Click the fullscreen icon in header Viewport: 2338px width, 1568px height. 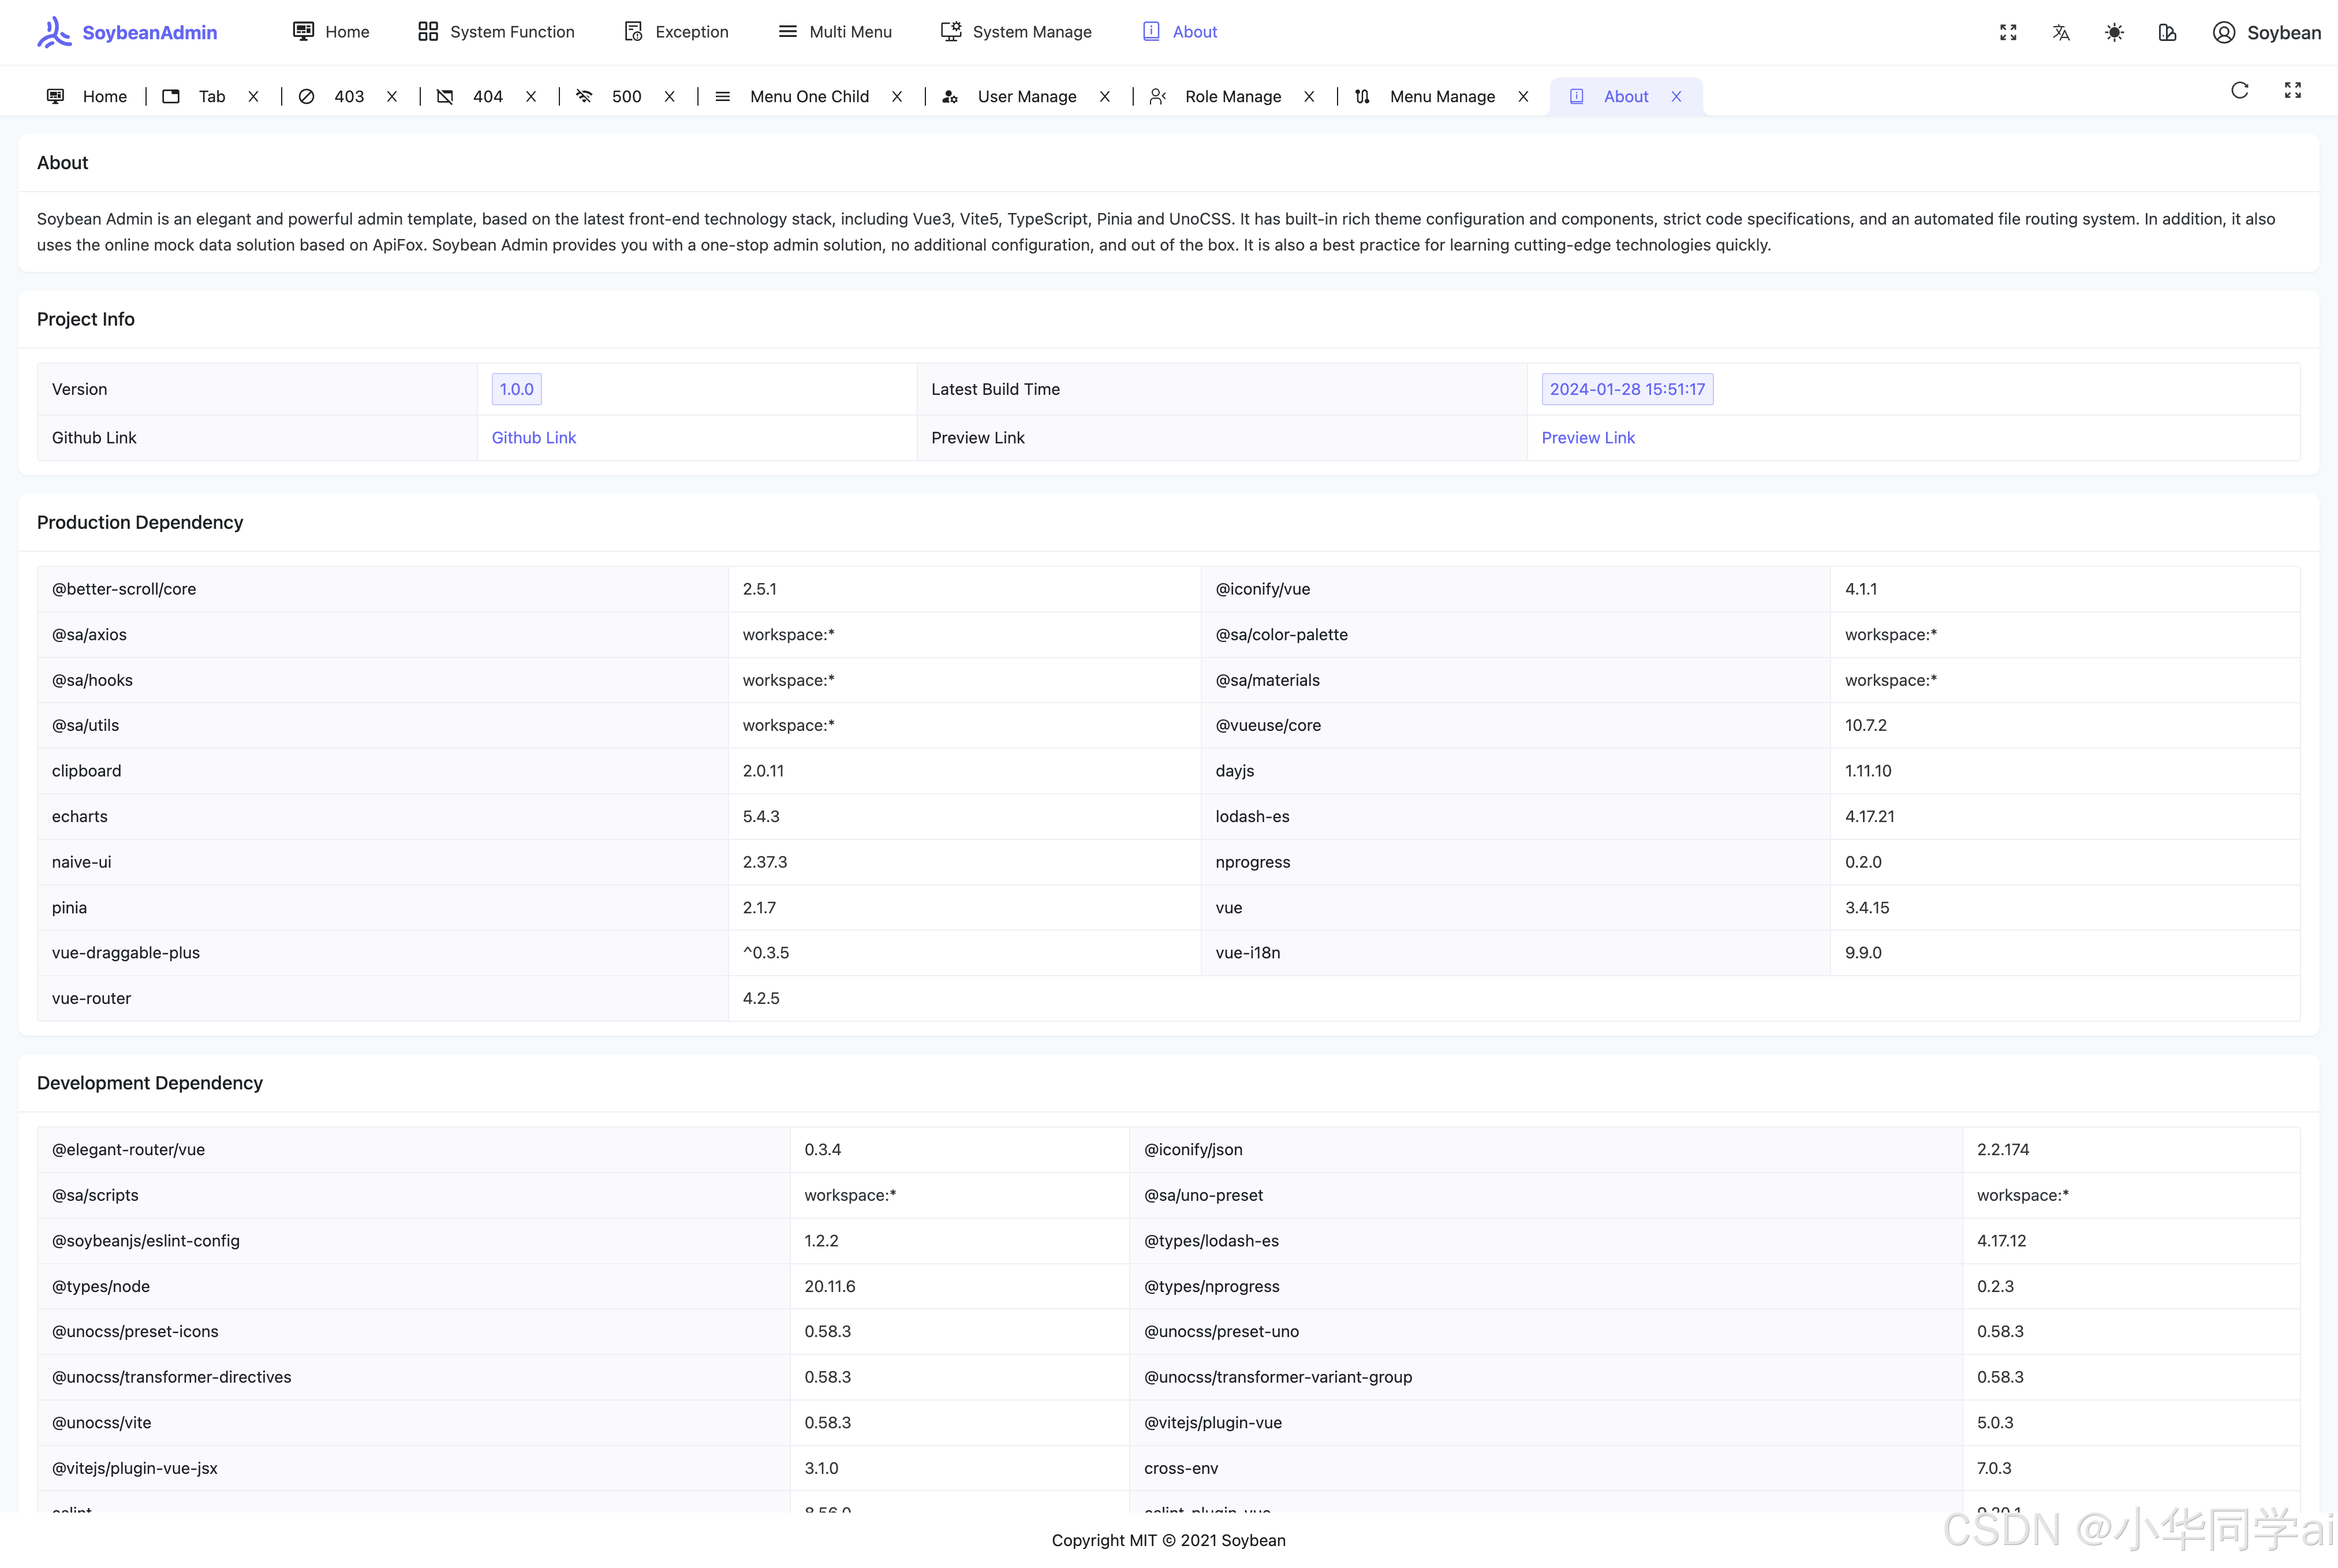[x=2008, y=32]
